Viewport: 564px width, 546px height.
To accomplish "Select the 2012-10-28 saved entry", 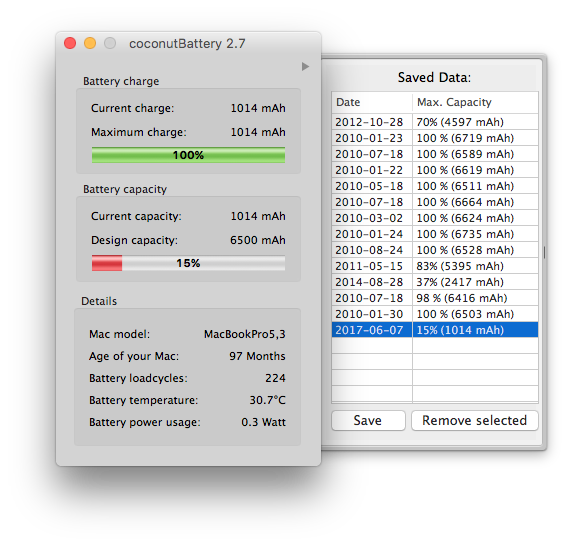I will (x=435, y=122).
